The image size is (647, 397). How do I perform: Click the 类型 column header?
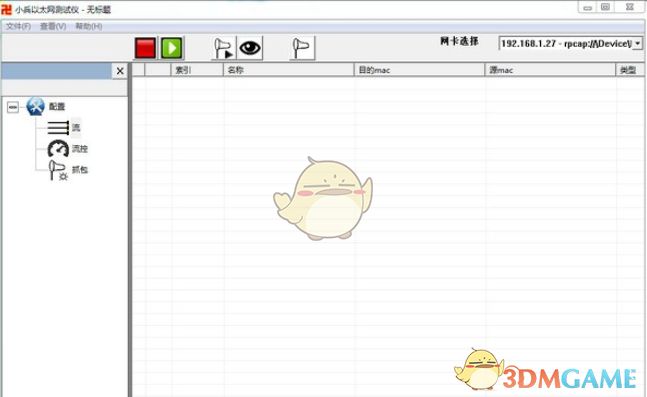click(x=630, y=70)
